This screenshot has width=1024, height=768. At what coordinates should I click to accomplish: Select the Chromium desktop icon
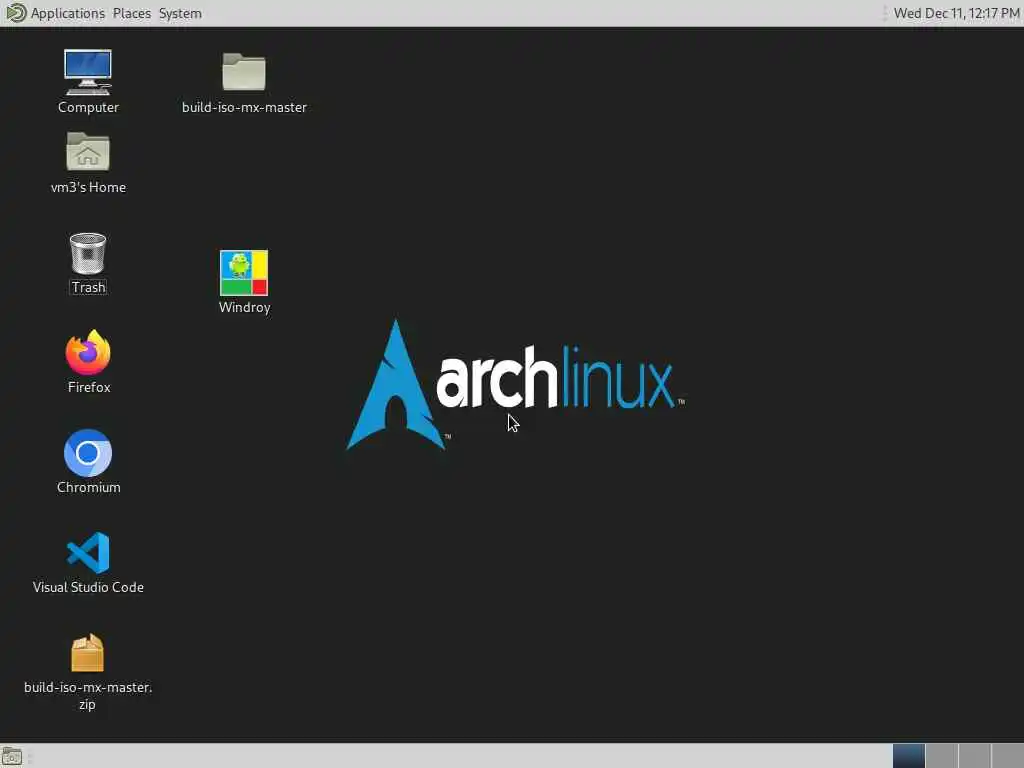(88, 453)
